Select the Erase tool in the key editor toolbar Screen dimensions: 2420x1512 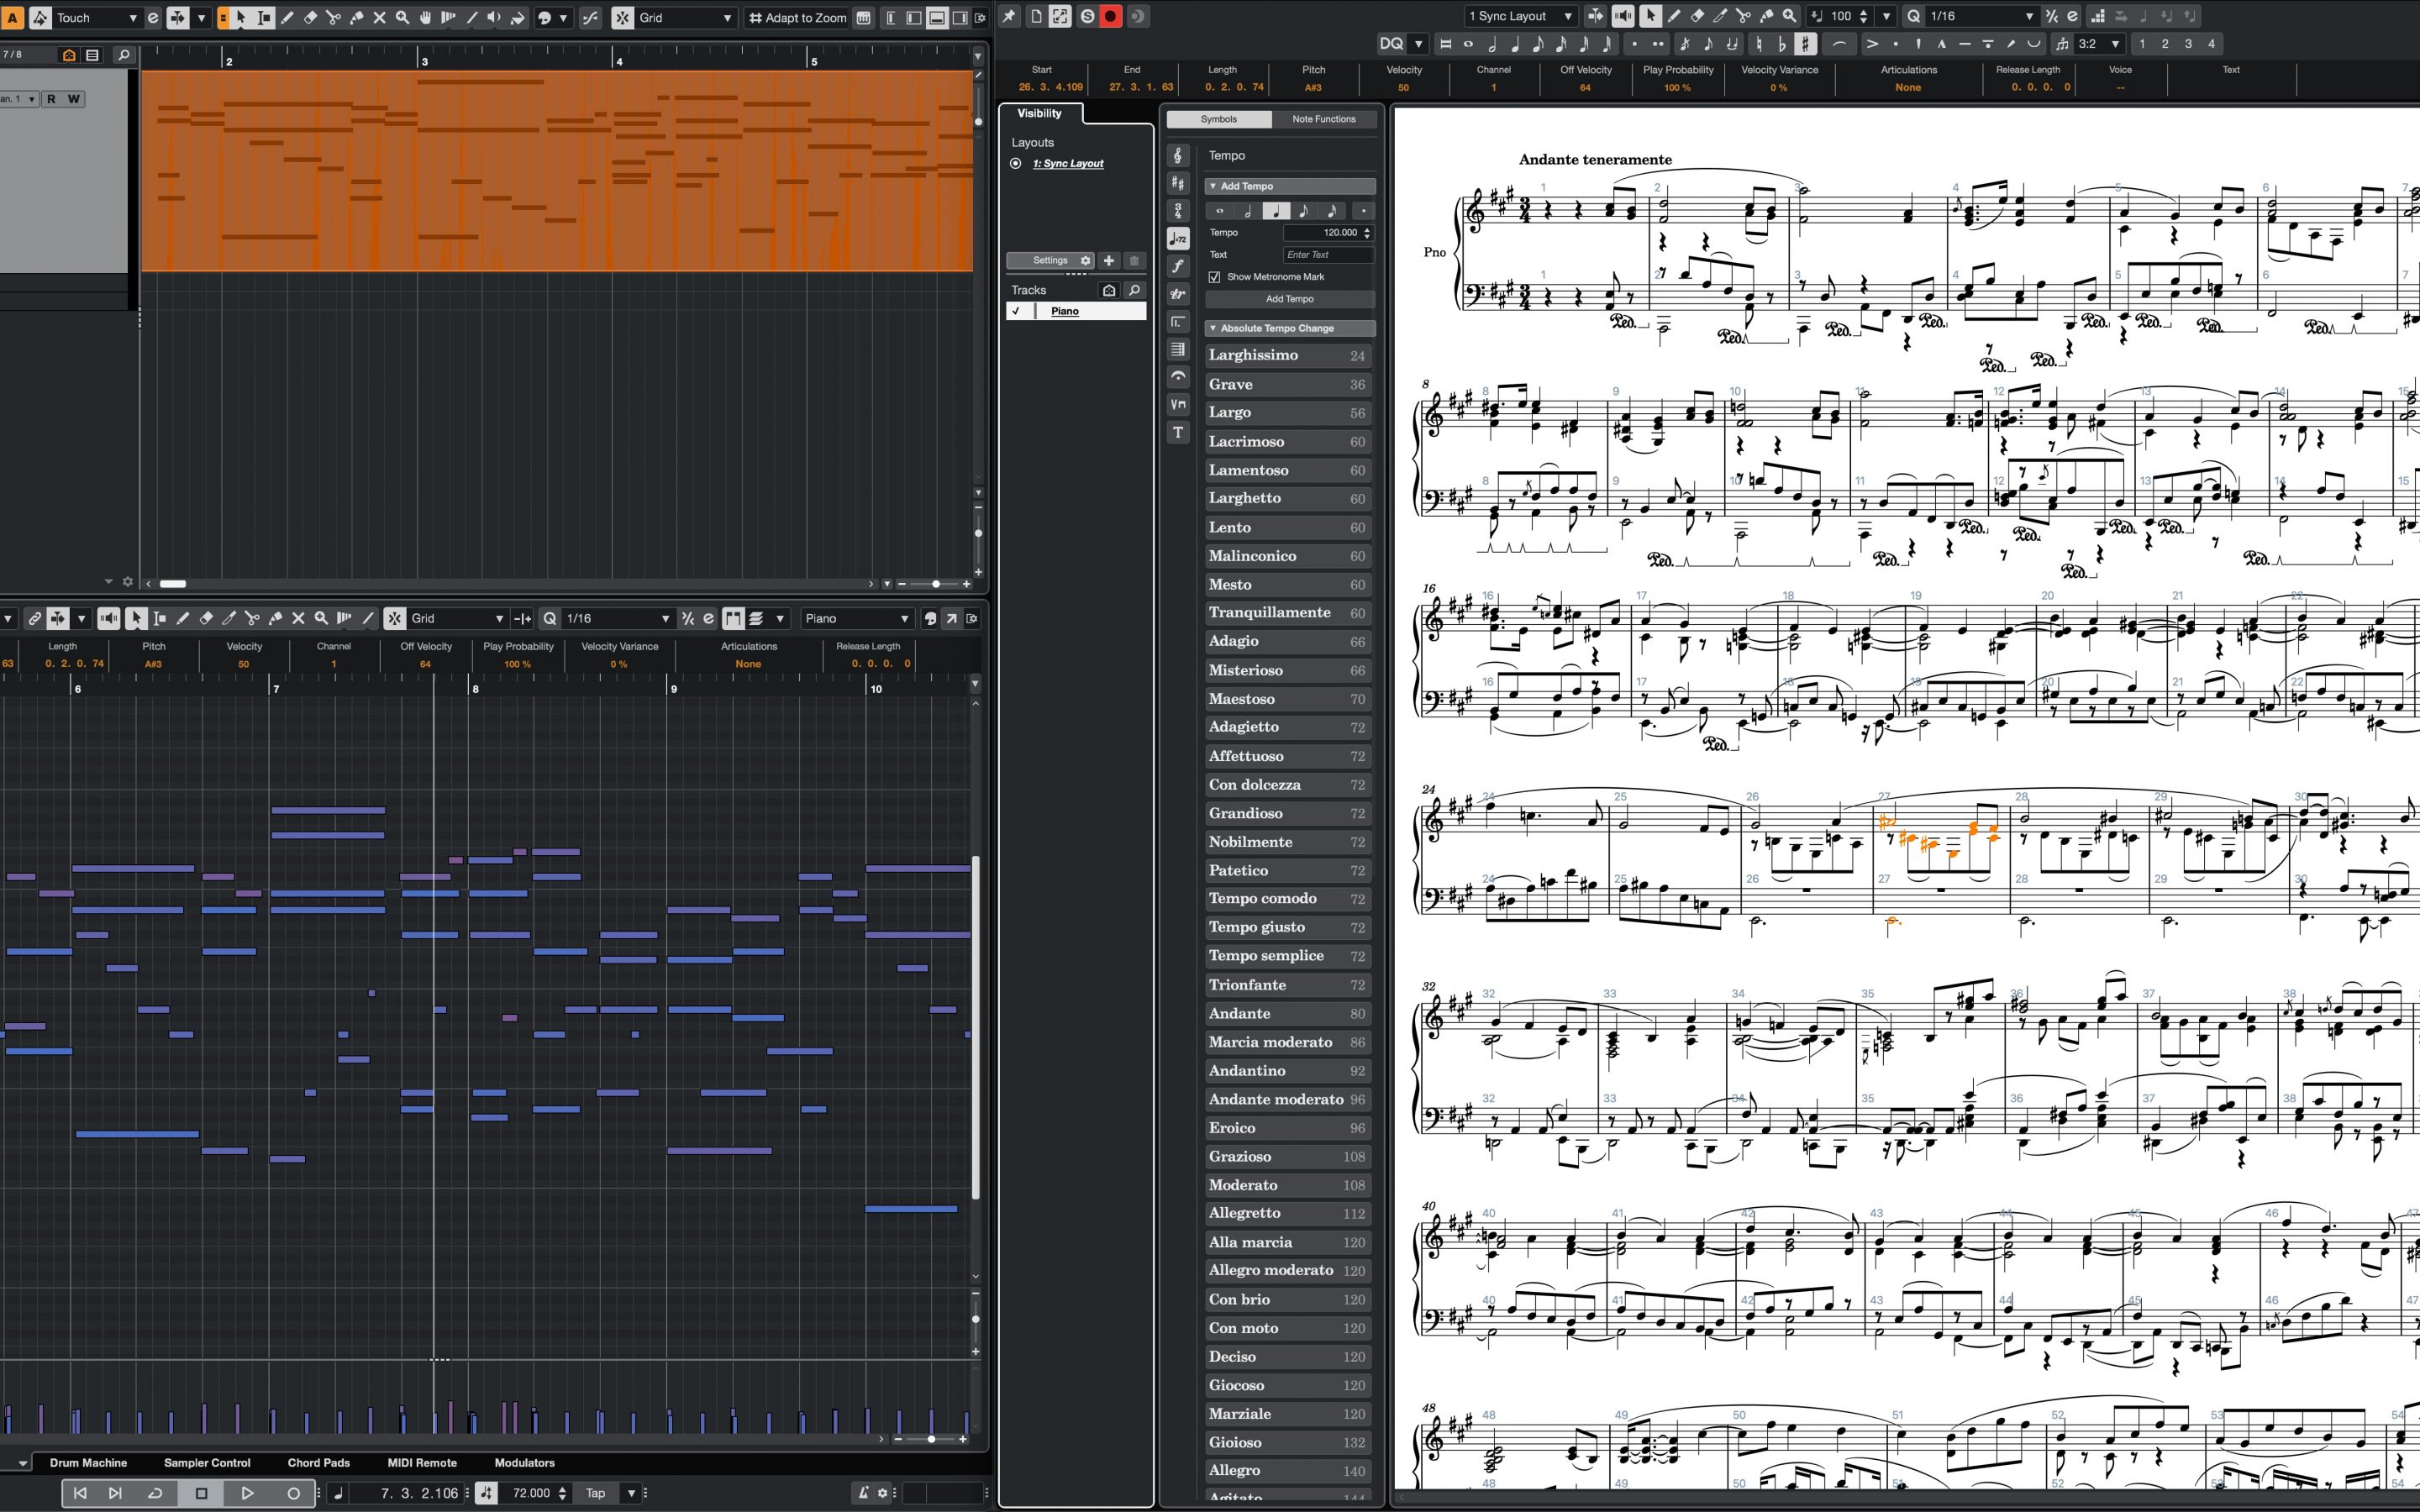(206, 618)
